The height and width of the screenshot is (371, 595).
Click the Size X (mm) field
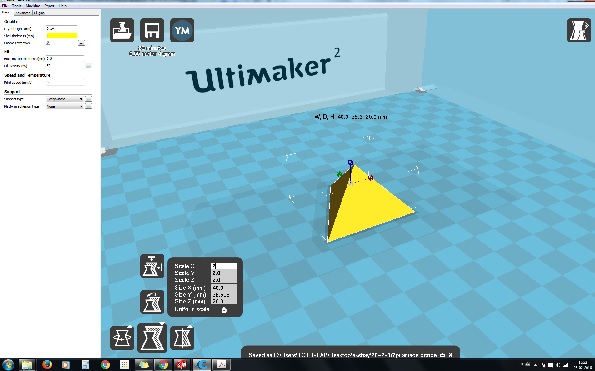click(224, 288)
